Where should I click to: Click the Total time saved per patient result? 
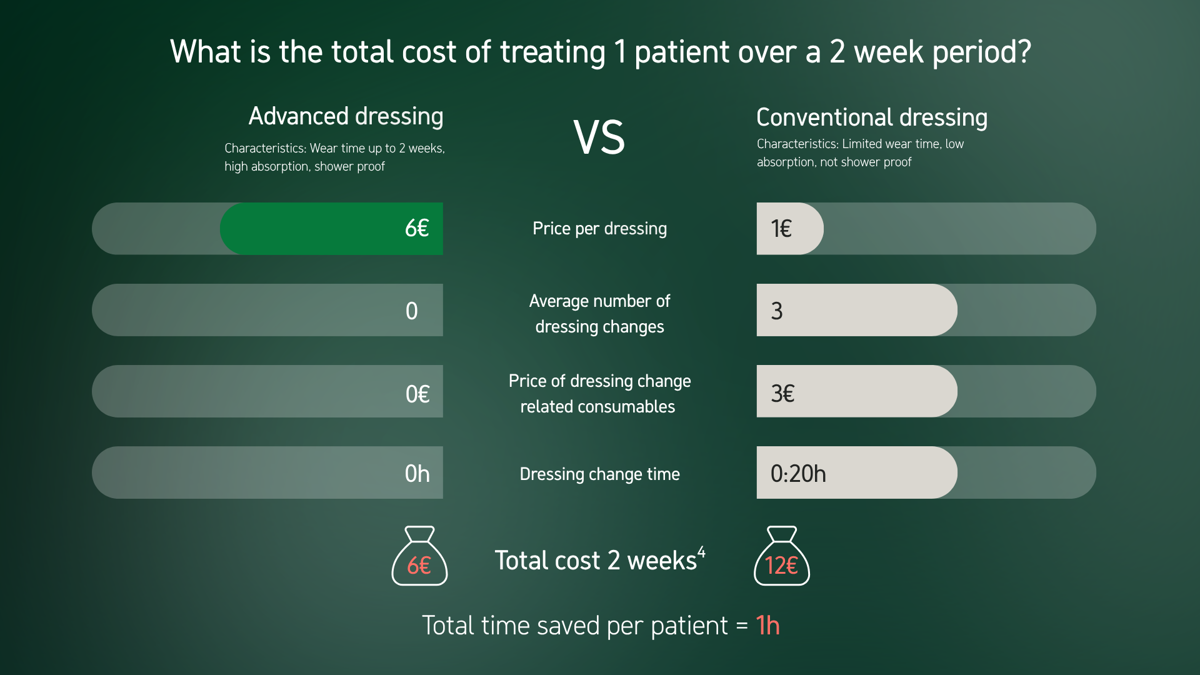tap(600, 626)
